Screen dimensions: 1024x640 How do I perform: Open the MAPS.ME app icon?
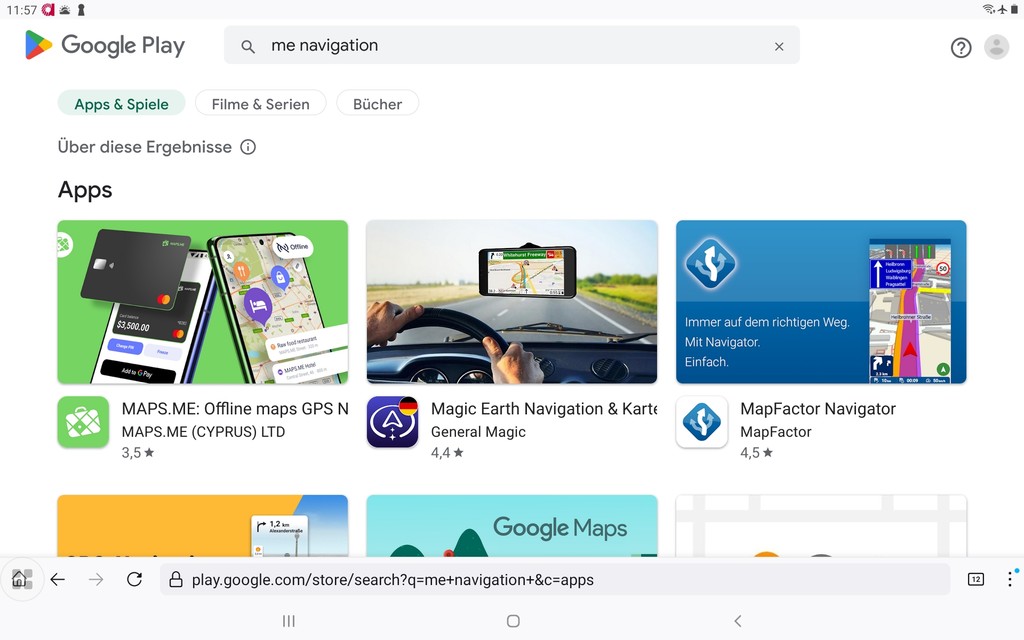coord(83,422)
